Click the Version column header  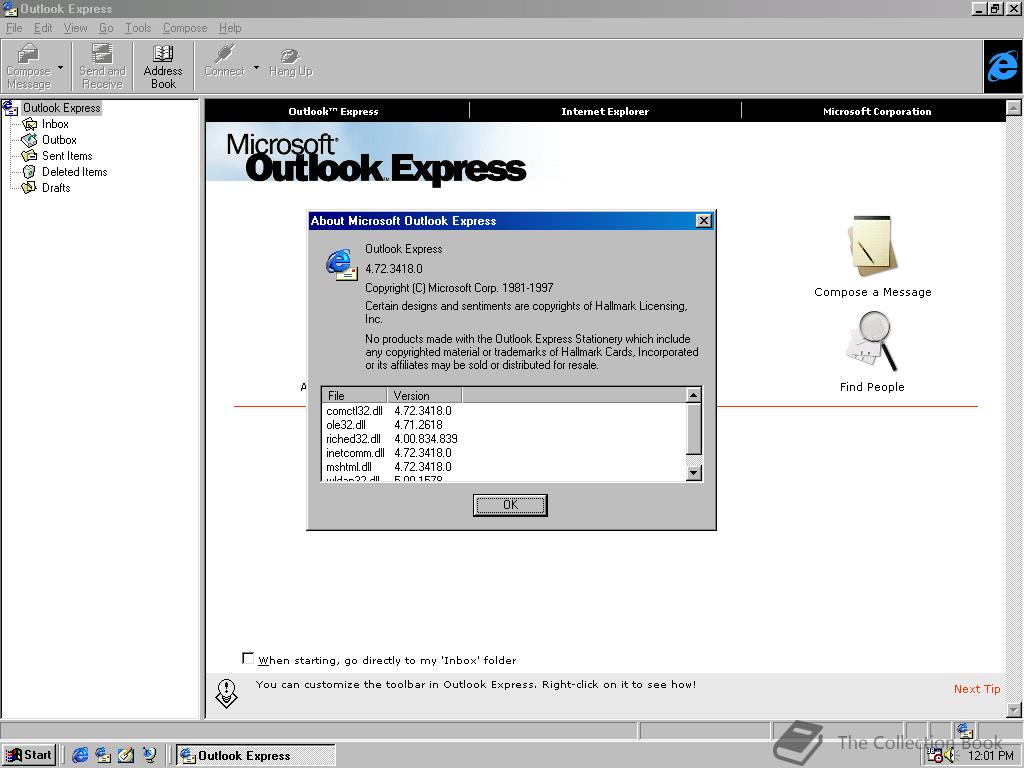424,395
